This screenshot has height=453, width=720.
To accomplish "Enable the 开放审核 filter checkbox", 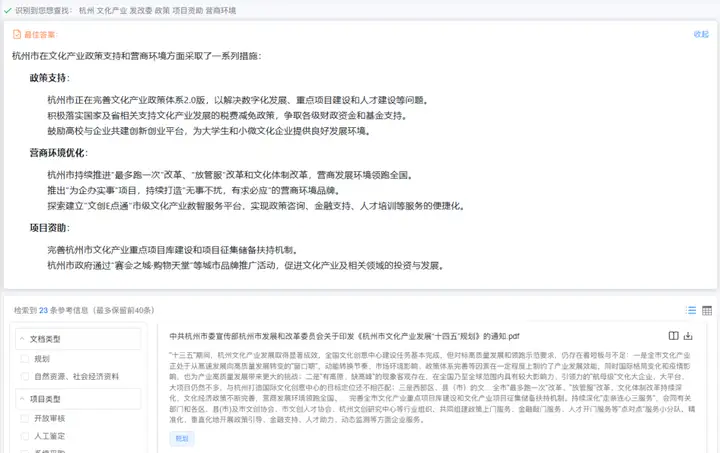I will coord(26,418).
